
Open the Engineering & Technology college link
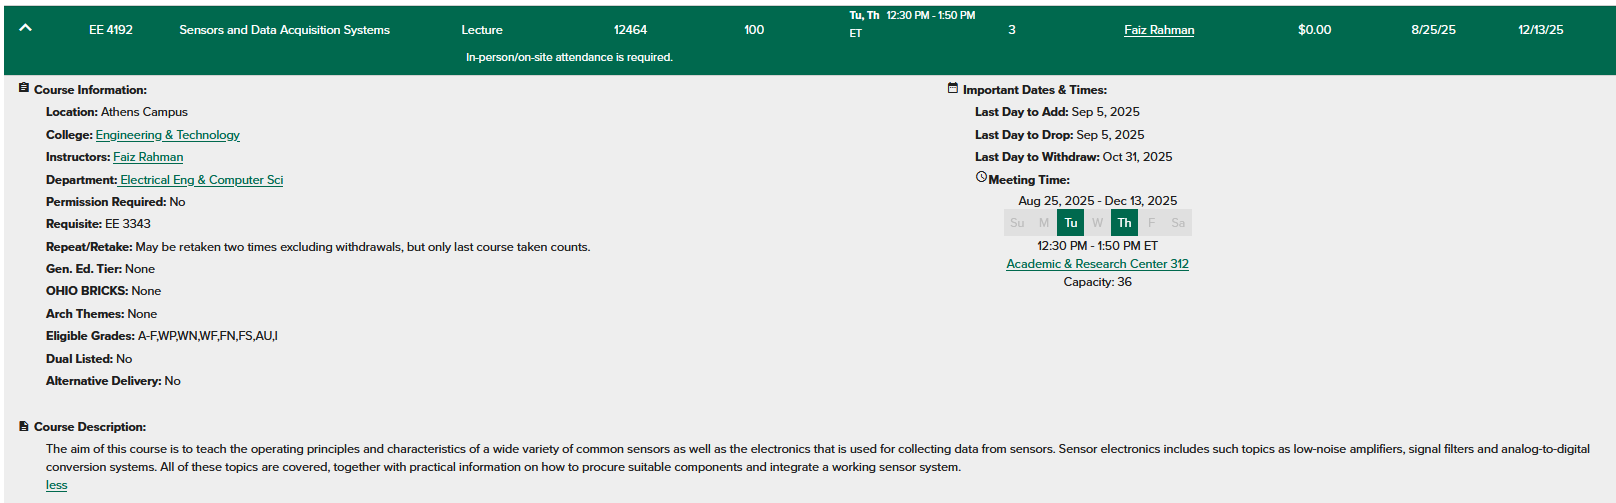point(167,135)
